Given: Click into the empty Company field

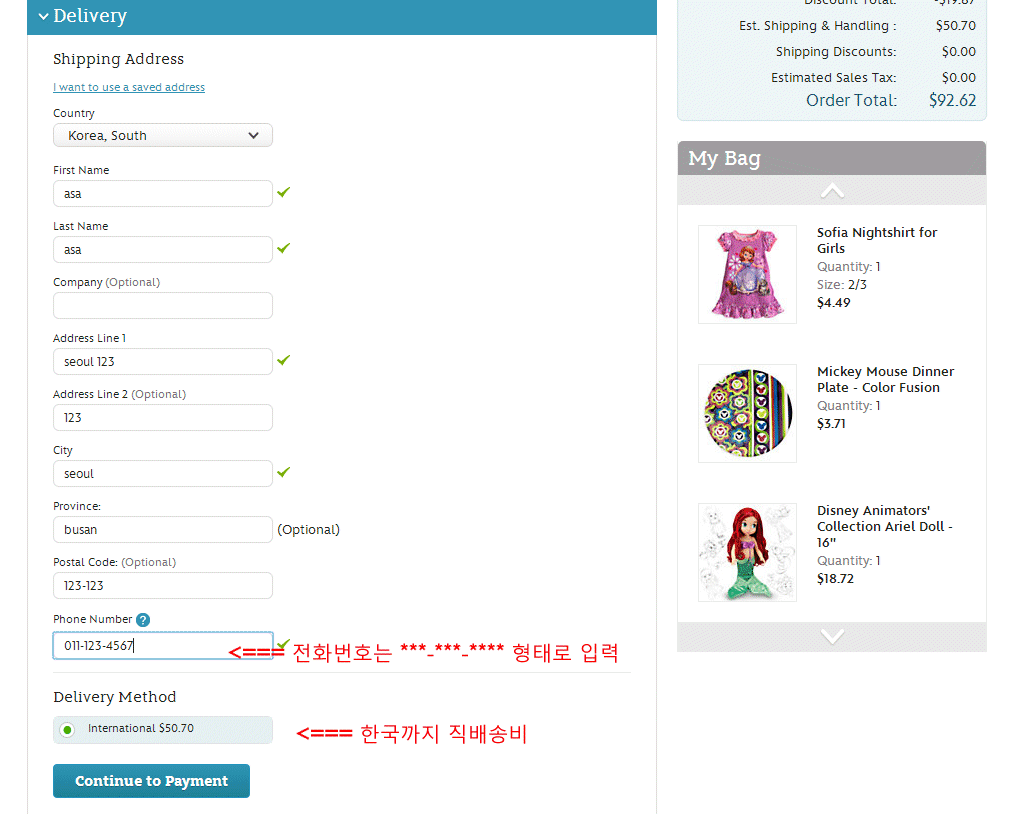Looking at the screenshot, I should click(x=163, y=306).
